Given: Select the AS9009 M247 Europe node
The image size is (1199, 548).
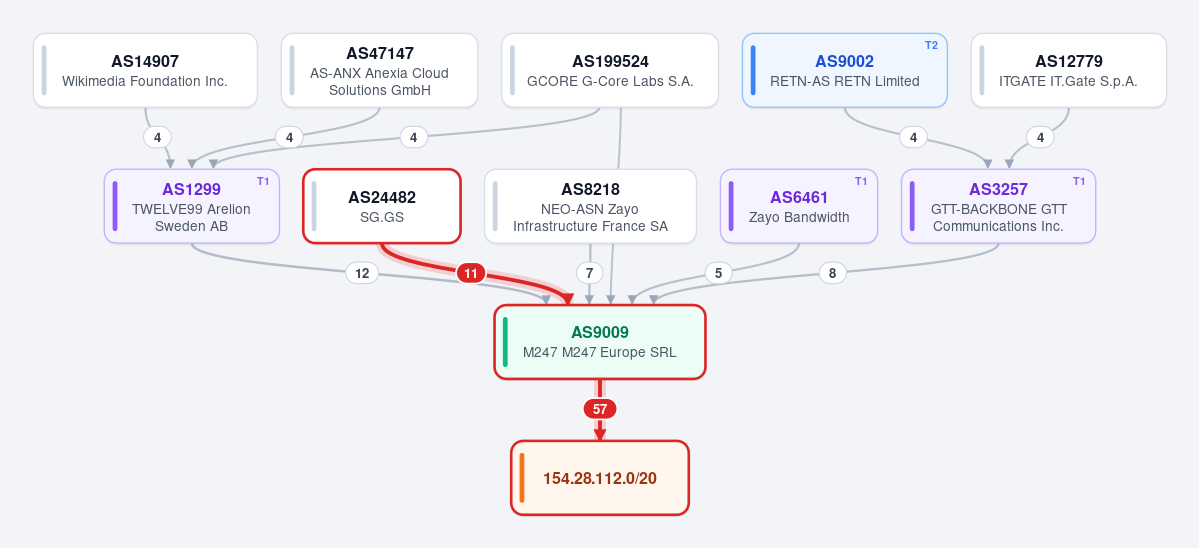Looking at the screenshot, I should (600, 342).
